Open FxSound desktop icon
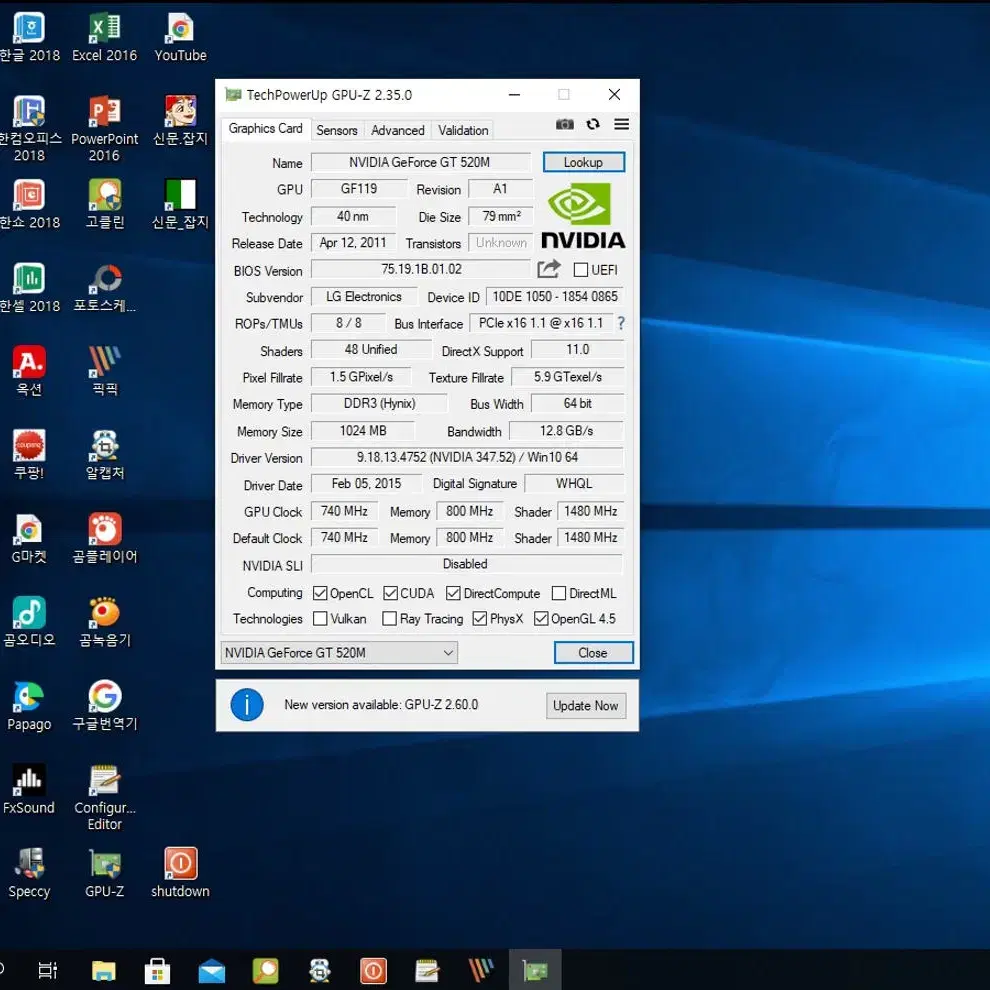Screen dimensions: 990x990 (29, 789)
